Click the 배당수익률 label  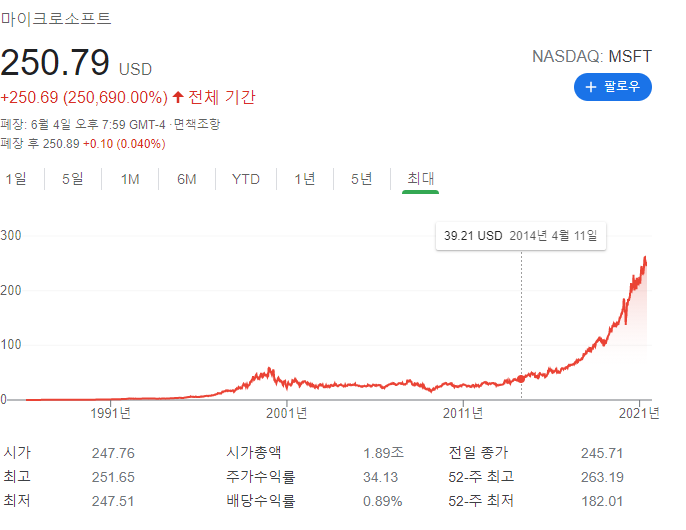click(260, 500)
